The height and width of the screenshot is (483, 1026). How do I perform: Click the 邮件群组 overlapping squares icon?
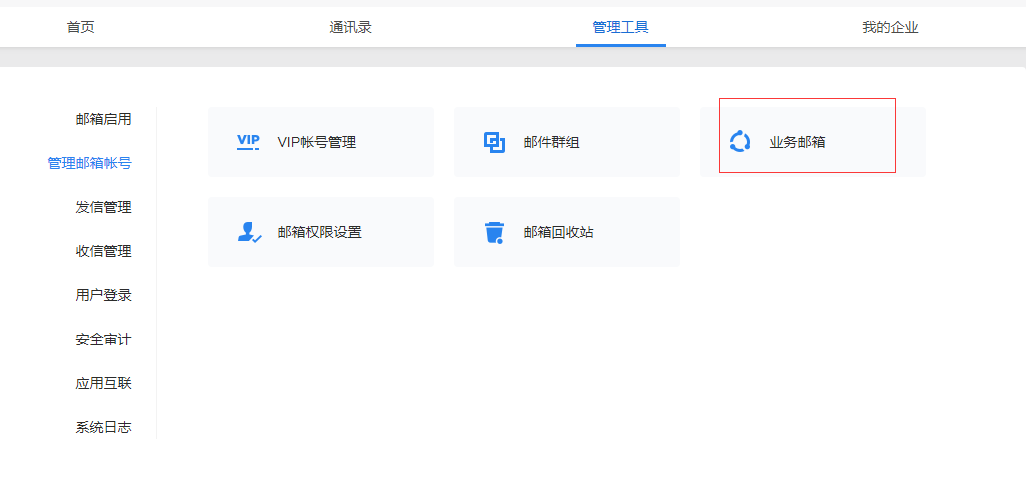coord(494,142)
